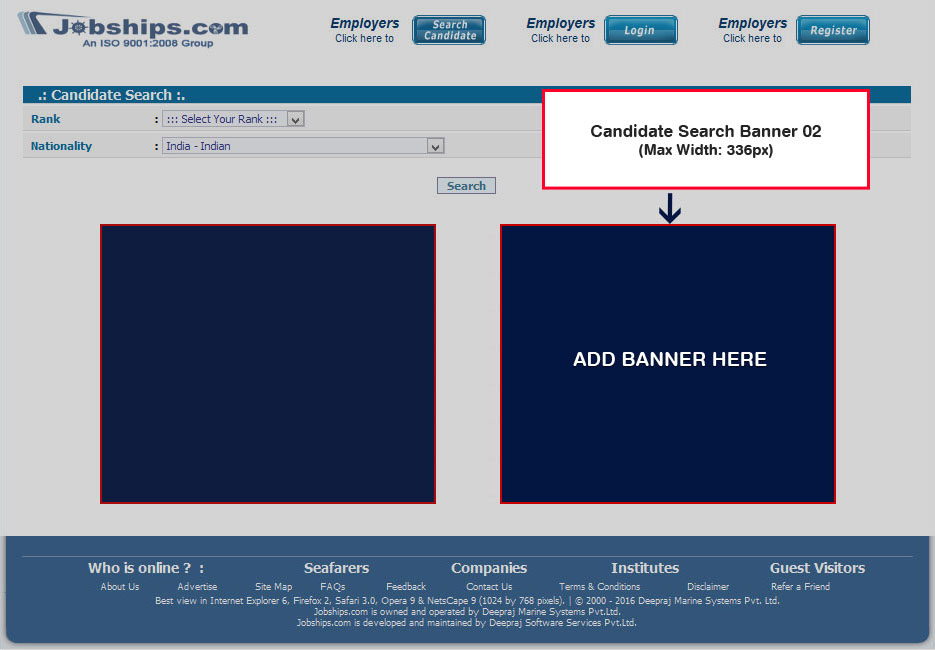Select Institutes in the footer

645,568
